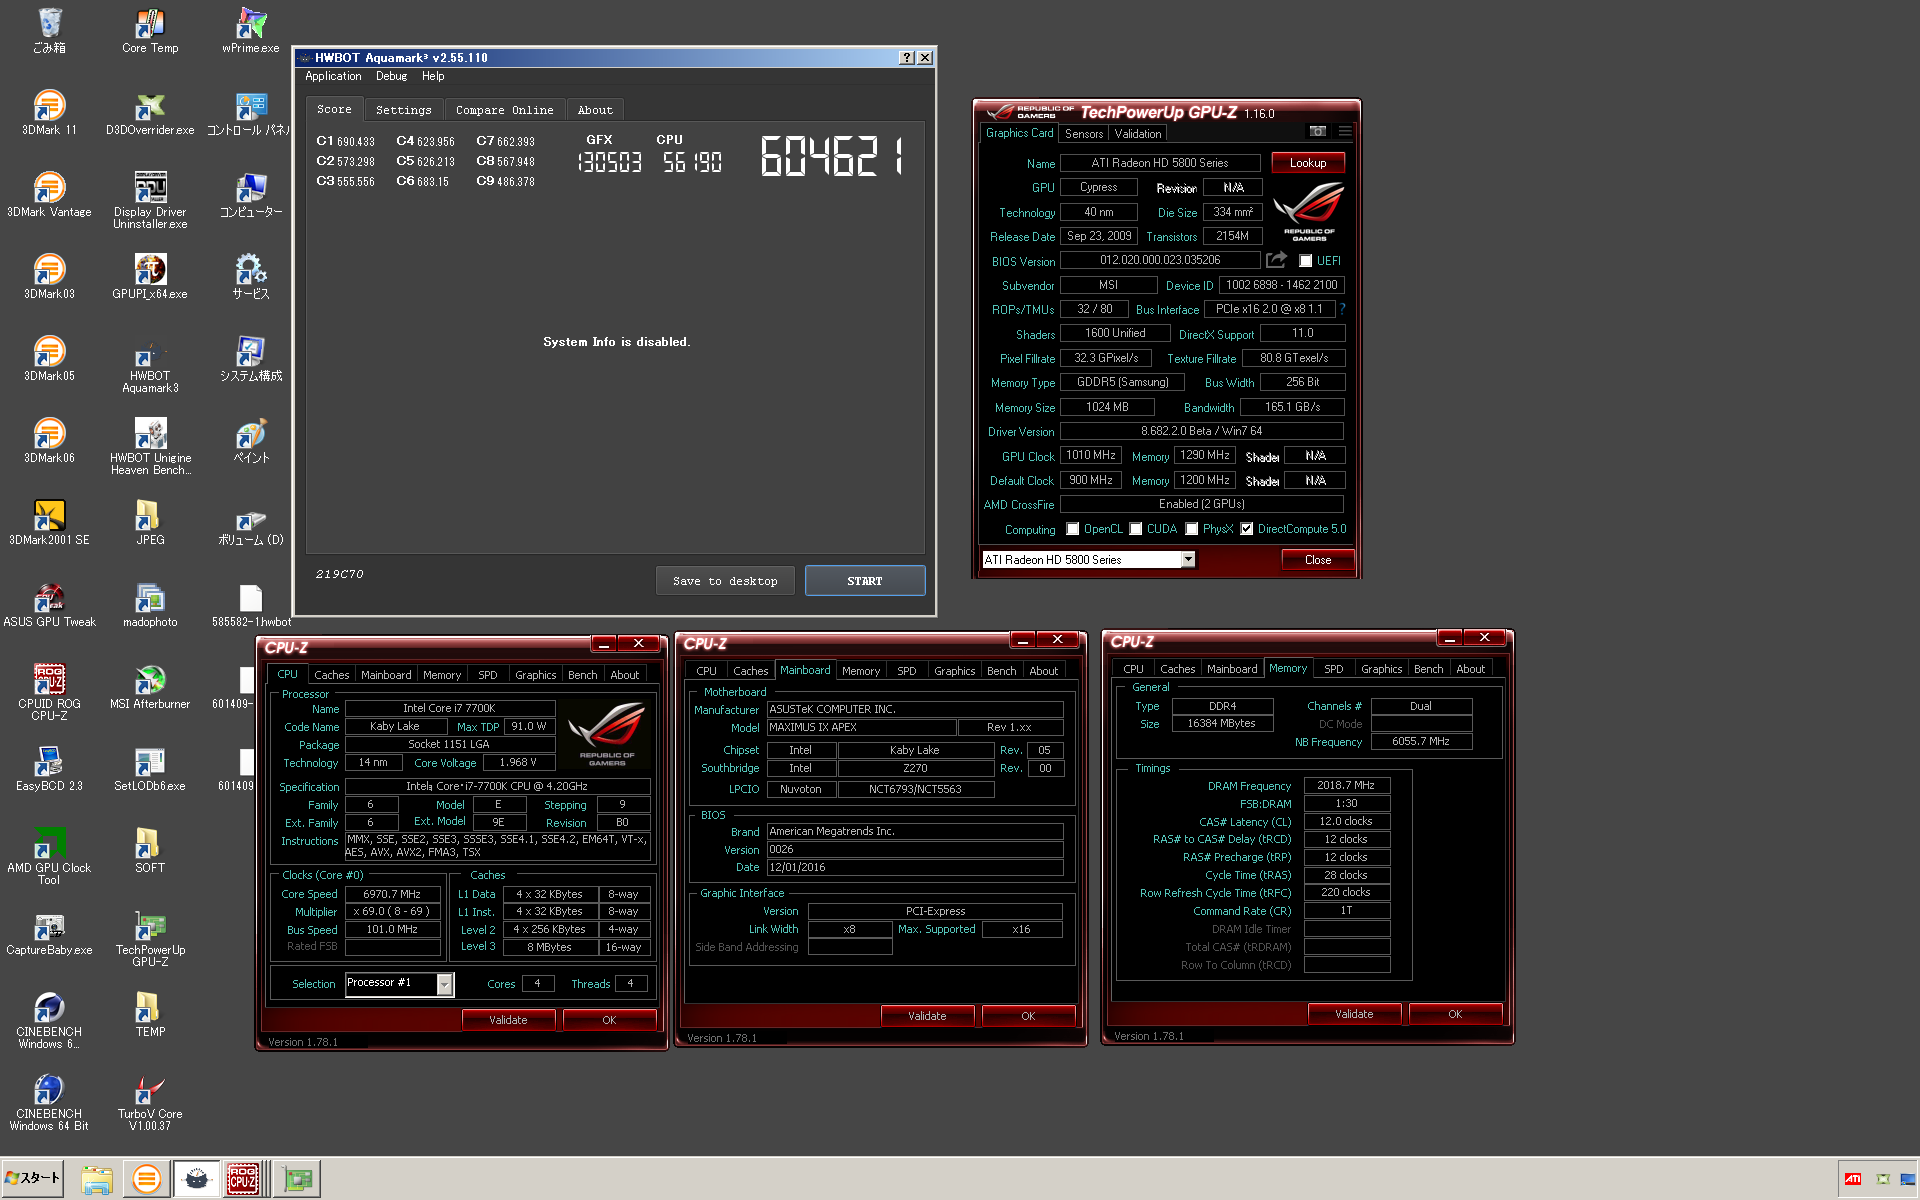Switch to the Validation tab in GPU-Z

(x=1138, y=134)
